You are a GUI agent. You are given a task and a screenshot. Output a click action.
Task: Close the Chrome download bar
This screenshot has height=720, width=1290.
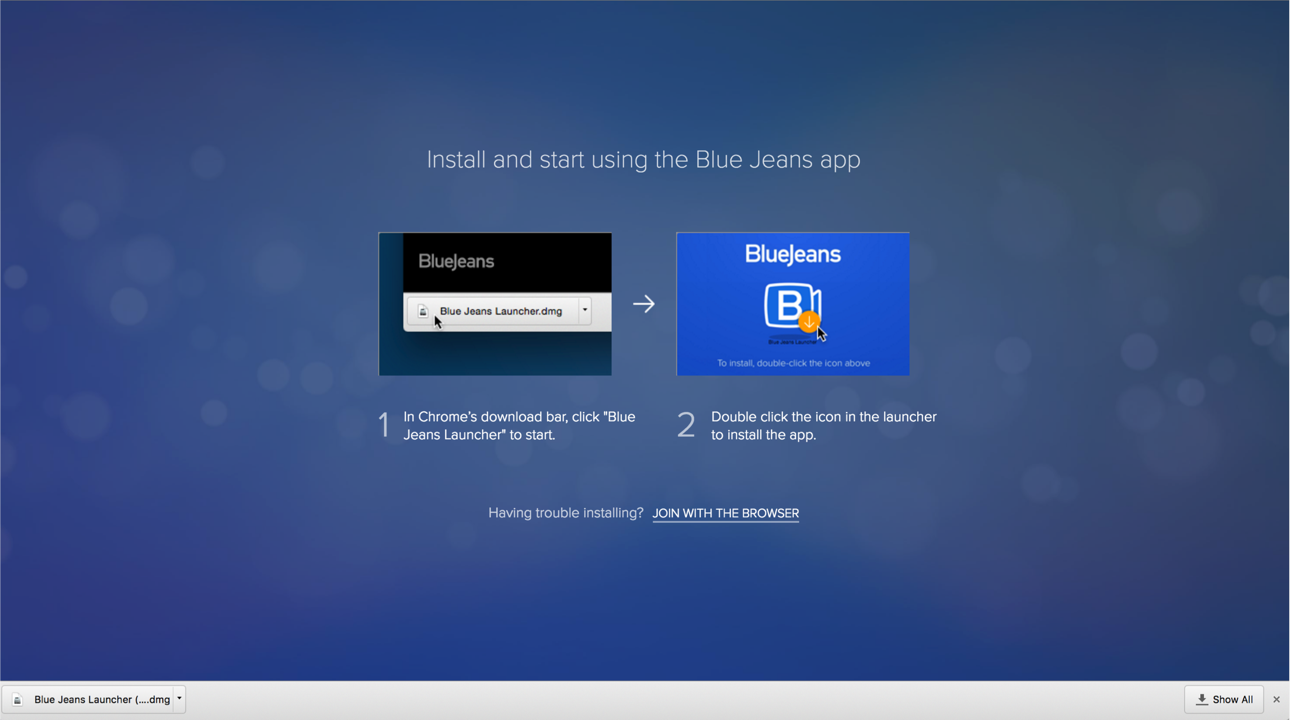pos(1276,700)
